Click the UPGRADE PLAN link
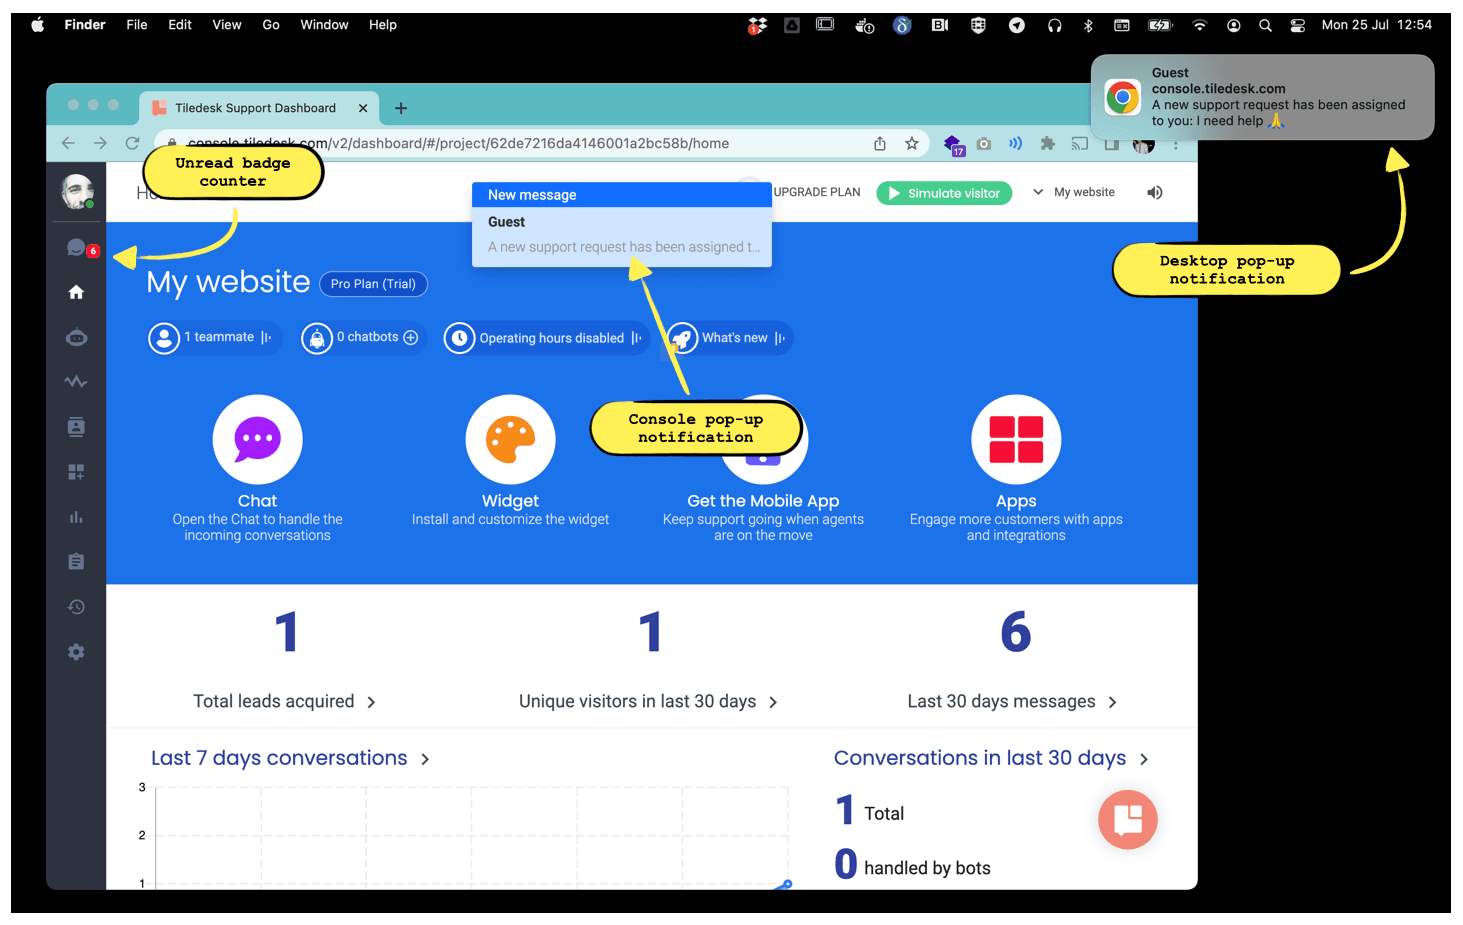 point(817,192)
